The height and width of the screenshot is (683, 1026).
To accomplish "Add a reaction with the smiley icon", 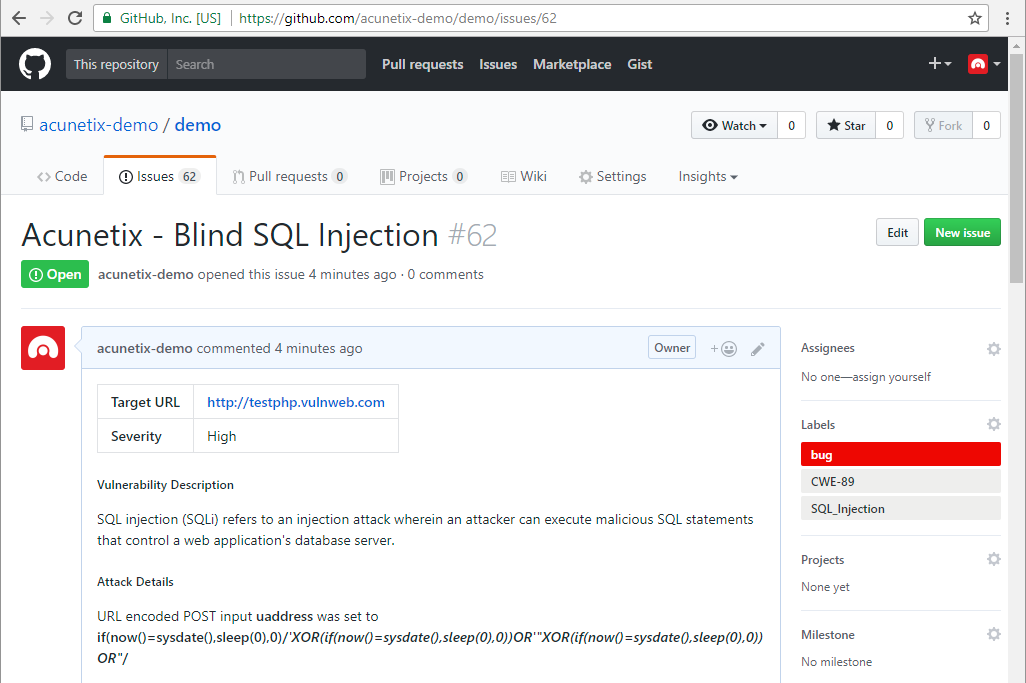I will click(724, 349).
